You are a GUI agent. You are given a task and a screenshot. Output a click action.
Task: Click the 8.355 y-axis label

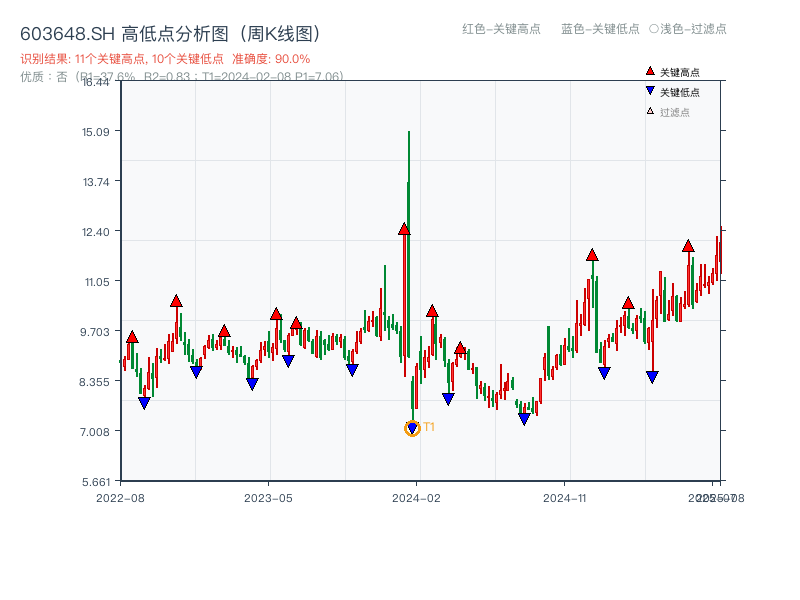[94, 382]
